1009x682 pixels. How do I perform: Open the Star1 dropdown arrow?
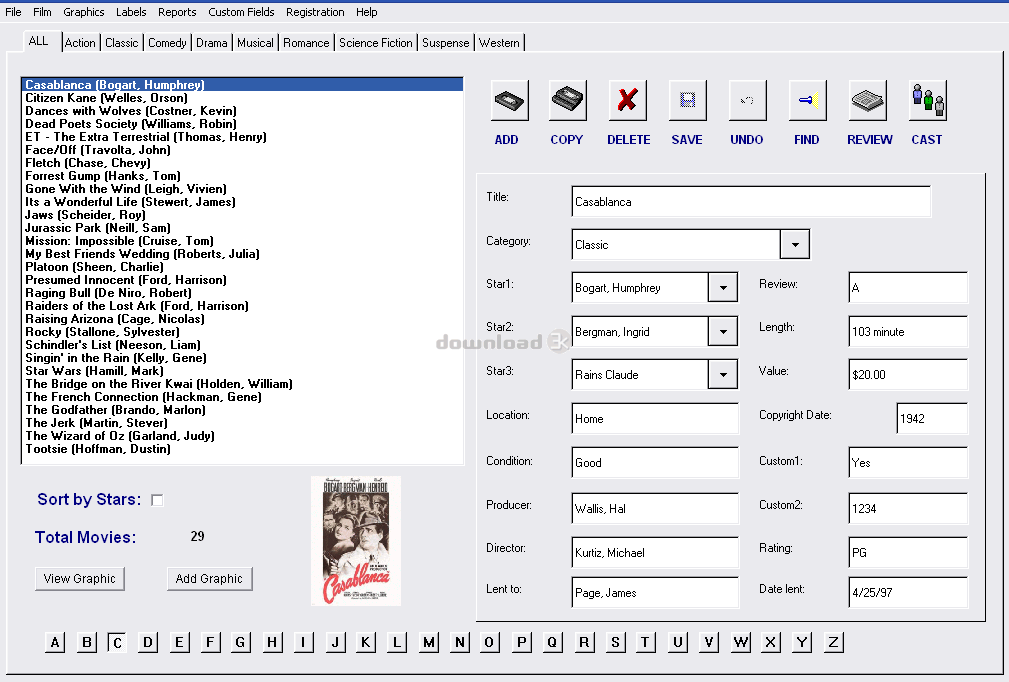[x=723, y=288]
